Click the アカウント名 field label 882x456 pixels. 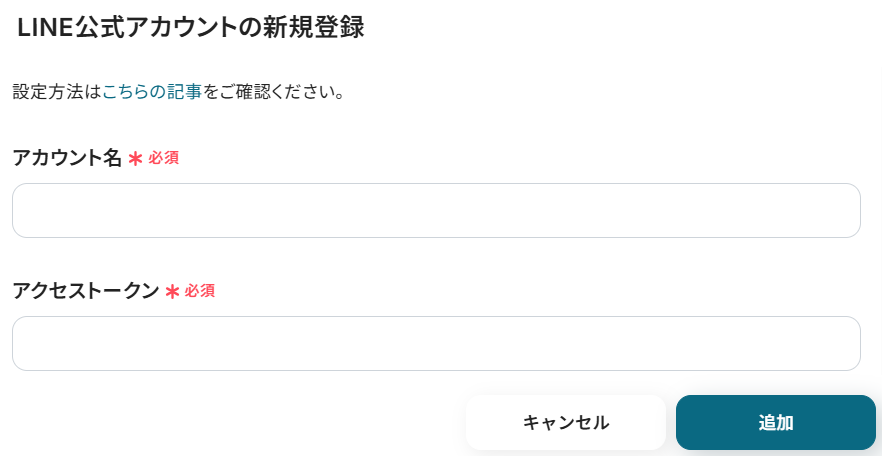pos(66,158)
